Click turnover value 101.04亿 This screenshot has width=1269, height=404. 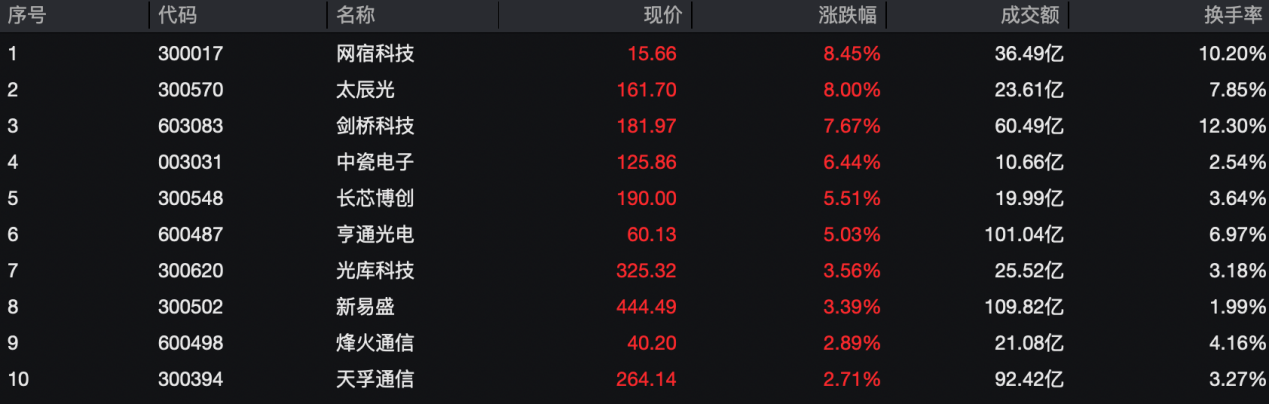(x=1025, y=235)
